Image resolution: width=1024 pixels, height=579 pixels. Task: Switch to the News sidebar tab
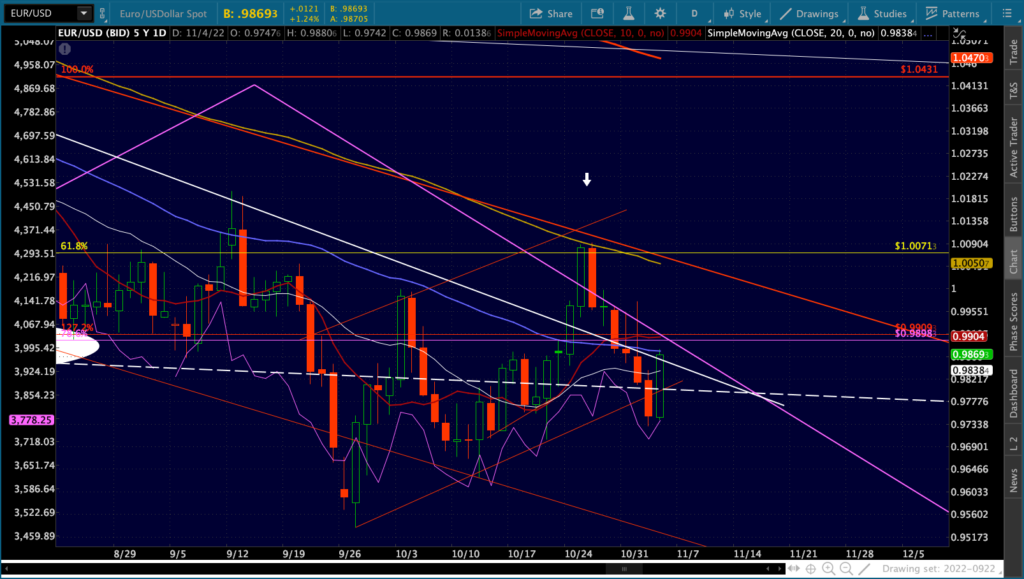click(1014, 480)
